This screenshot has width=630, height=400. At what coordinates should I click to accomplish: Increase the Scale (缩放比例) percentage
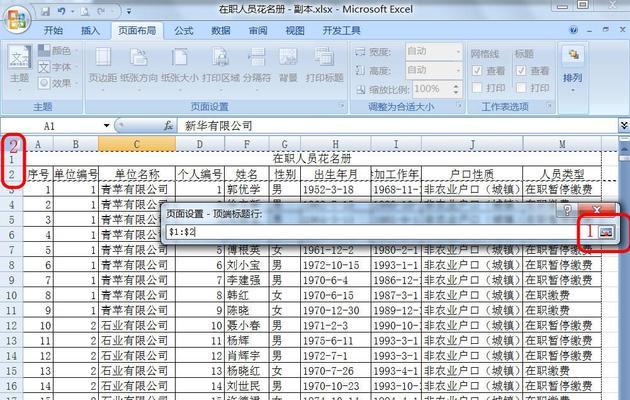[456, 86]
